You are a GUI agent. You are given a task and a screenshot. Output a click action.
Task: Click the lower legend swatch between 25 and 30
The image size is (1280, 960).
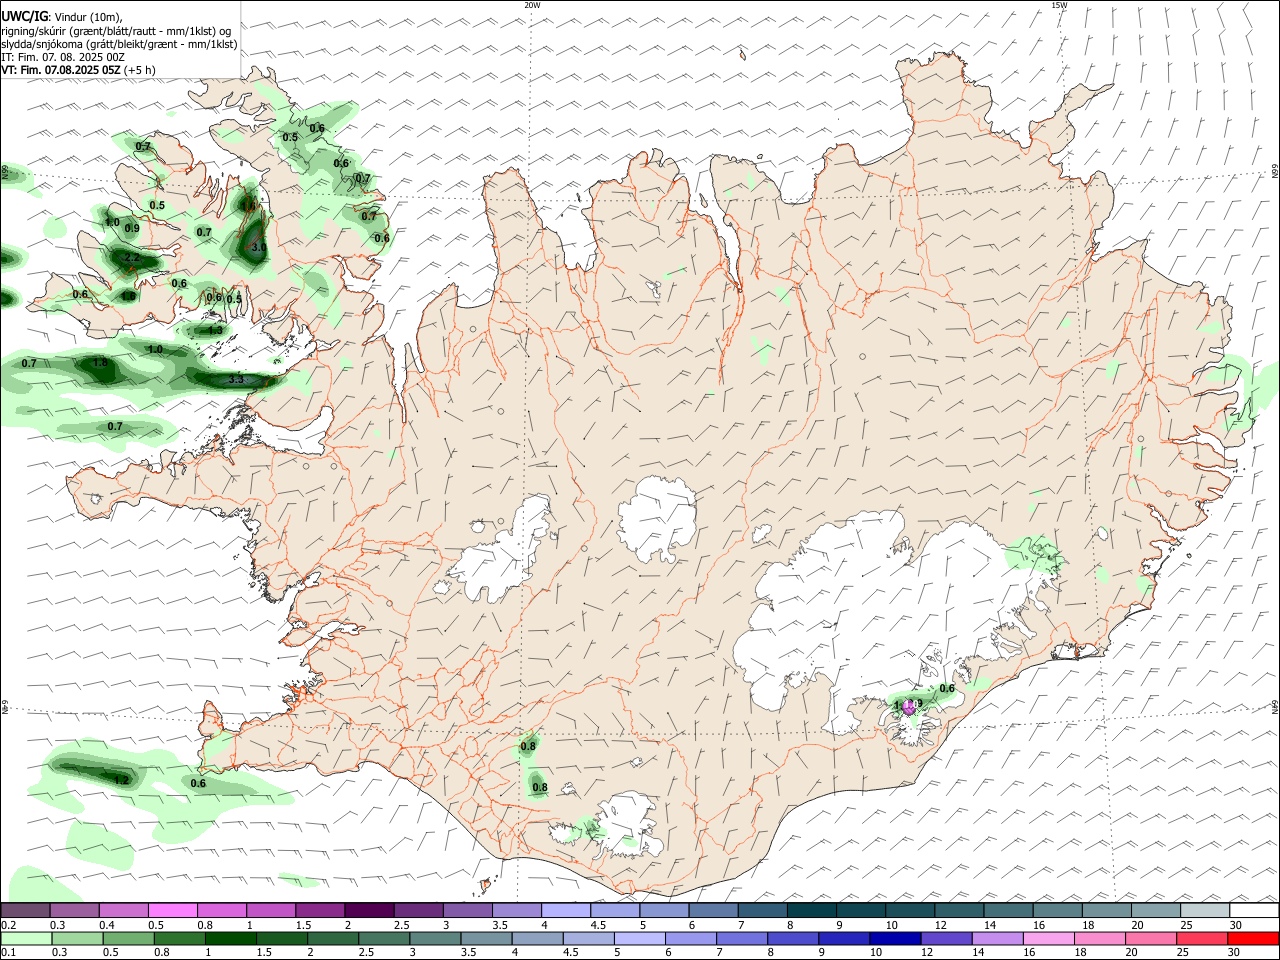click(1203, 938)
